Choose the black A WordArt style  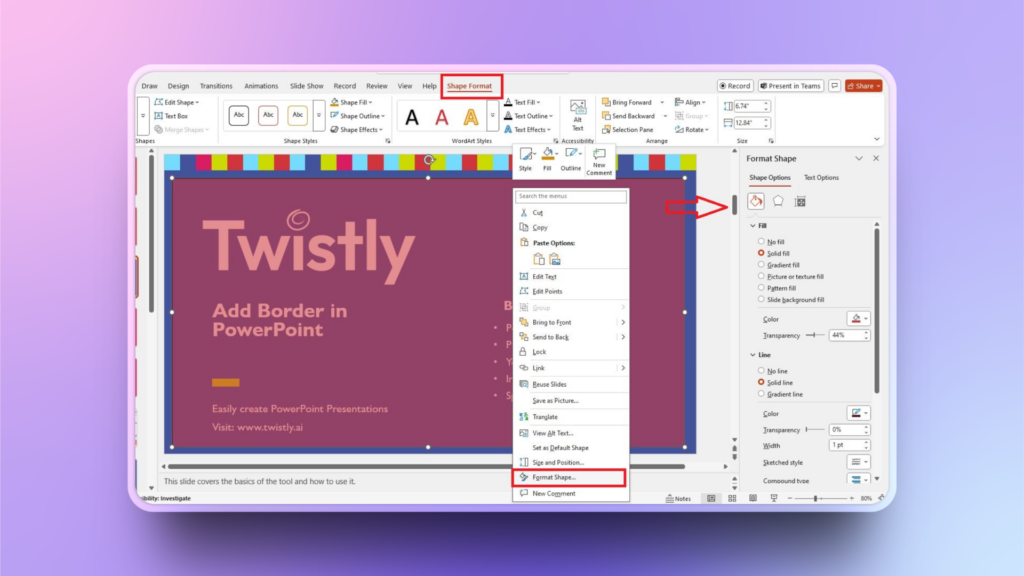412,118
